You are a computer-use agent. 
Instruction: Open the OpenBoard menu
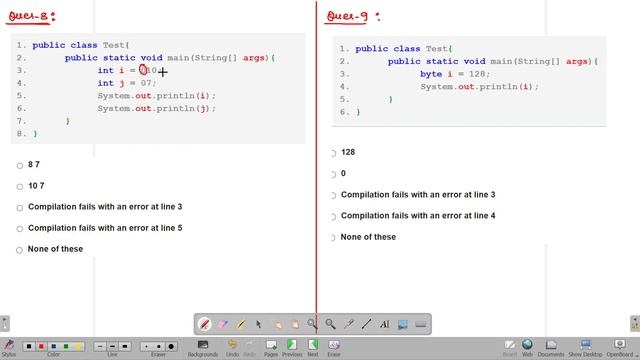click(x=620, y=348)
